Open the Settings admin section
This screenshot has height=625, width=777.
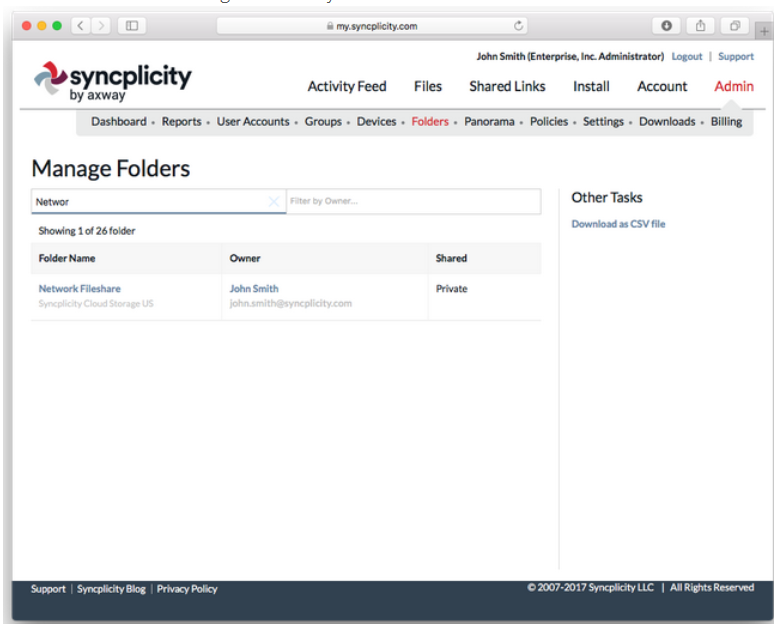coord(603,121)
